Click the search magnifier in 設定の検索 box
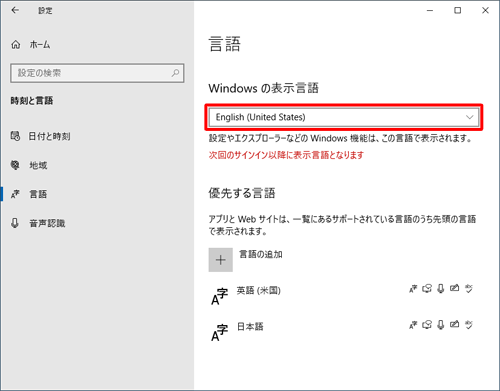Viewport: 500px width, 391px height. pos(175,73)
